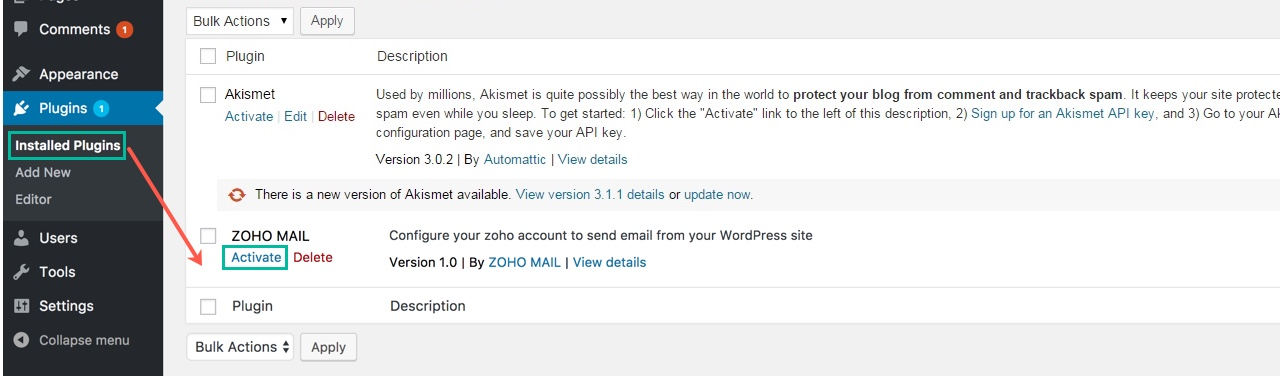Tick the ZOHO MAIL plugin checkbox
The image size is (1280, 376).
coord(208,236)
